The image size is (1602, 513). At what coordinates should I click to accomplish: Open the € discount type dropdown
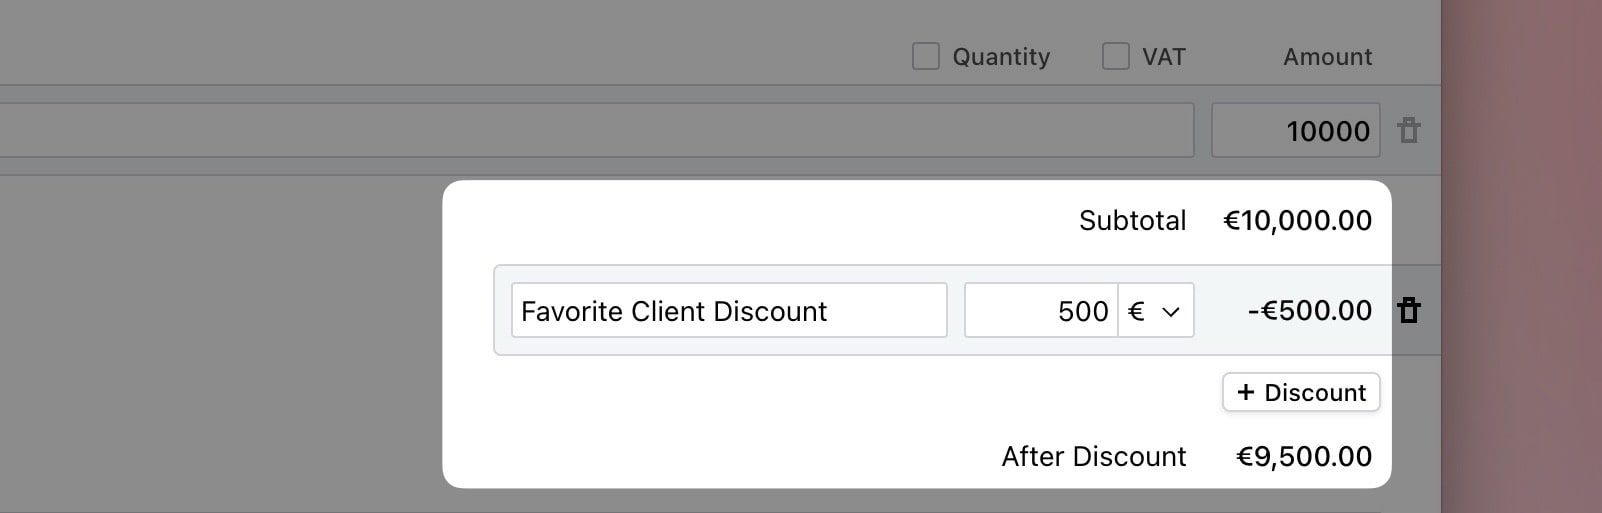pos(1155,311)
